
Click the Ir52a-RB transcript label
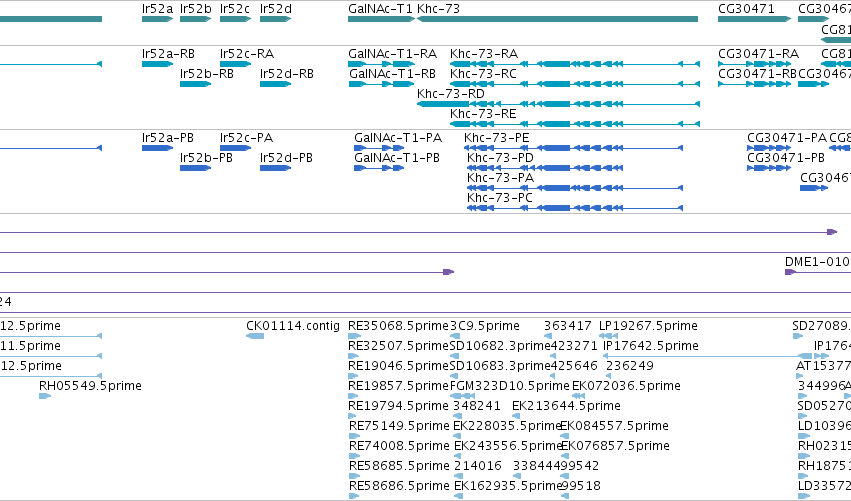(168, 54)
